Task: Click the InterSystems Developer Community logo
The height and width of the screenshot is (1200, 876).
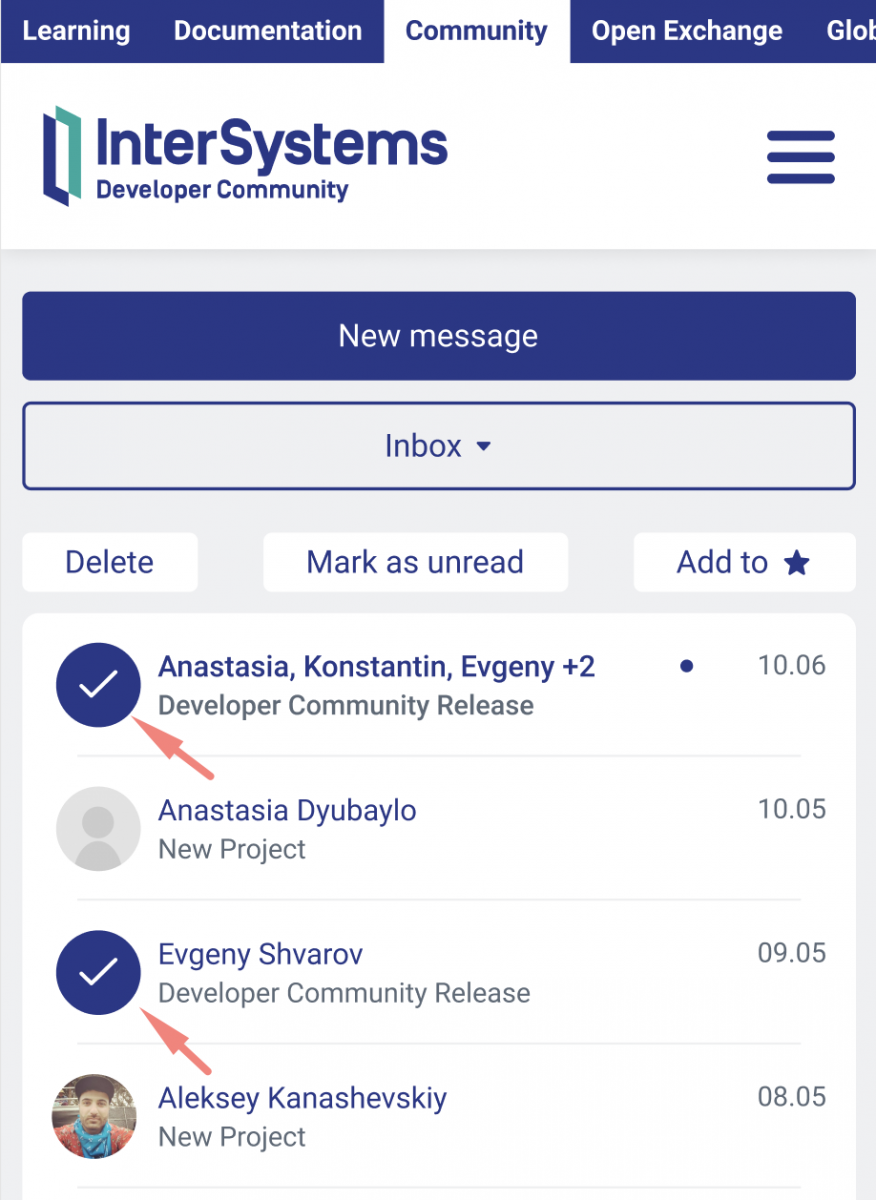Action: 245,156
